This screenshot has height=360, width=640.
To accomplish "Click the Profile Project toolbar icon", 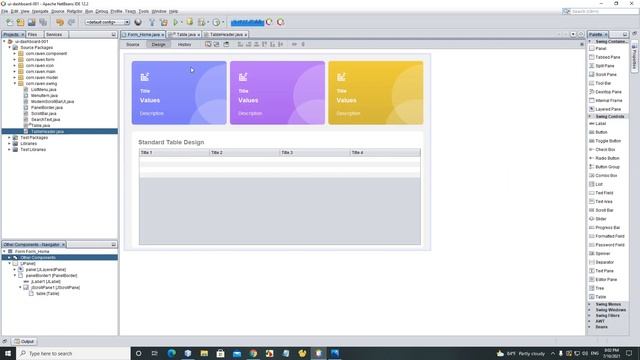I will [x=216, y=22].
